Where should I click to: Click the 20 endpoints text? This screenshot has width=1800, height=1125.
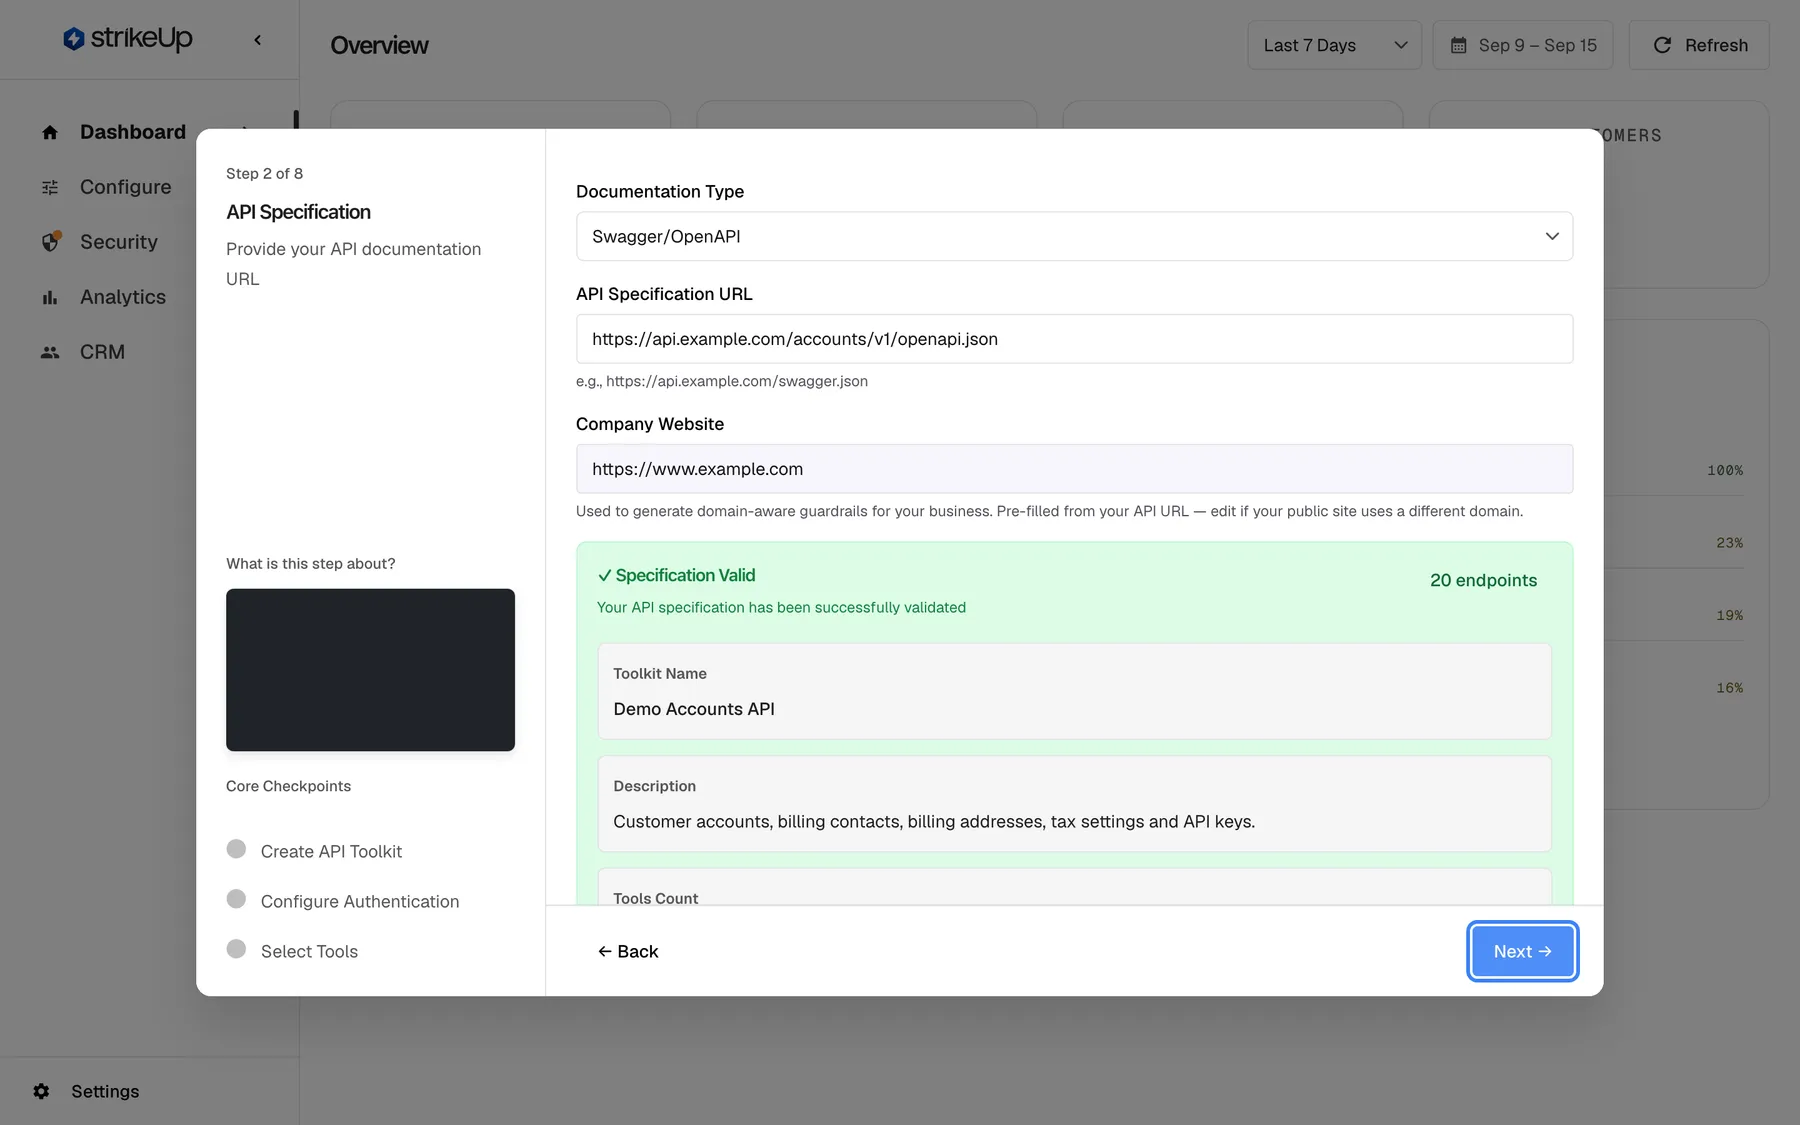coord(1483,580)
